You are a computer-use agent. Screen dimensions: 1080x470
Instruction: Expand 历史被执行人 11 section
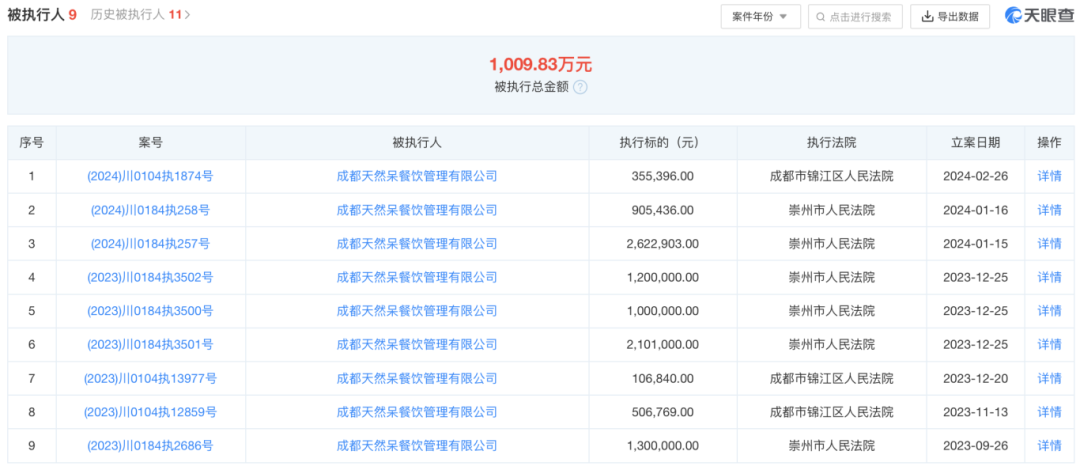(x=140, y=15)
